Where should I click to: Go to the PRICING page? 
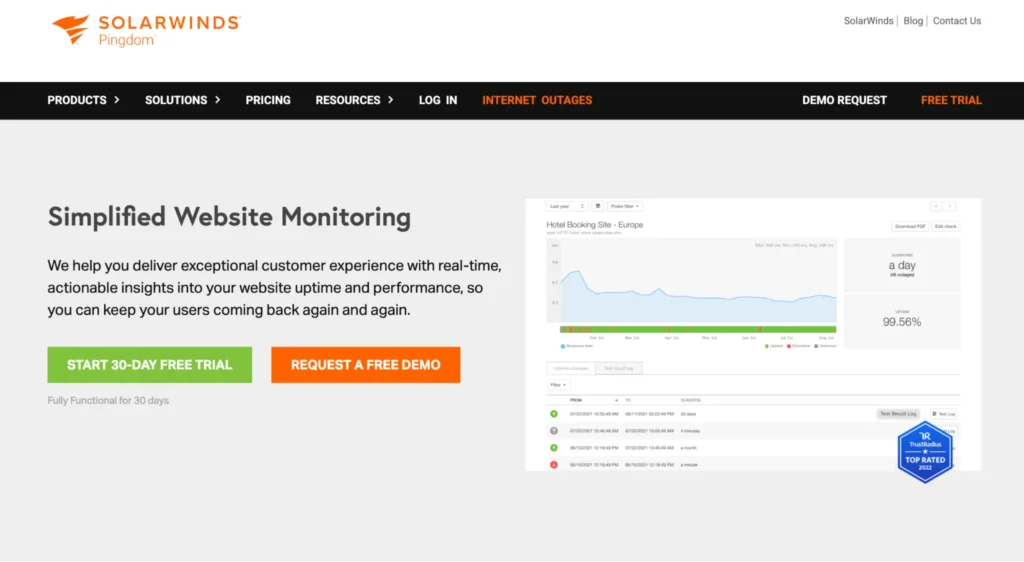(x=268, y=100)
